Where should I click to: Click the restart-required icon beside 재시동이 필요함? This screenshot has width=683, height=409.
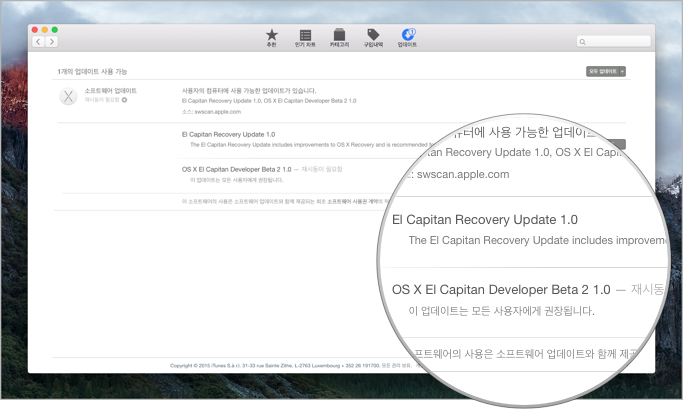(x=125, y=100)
